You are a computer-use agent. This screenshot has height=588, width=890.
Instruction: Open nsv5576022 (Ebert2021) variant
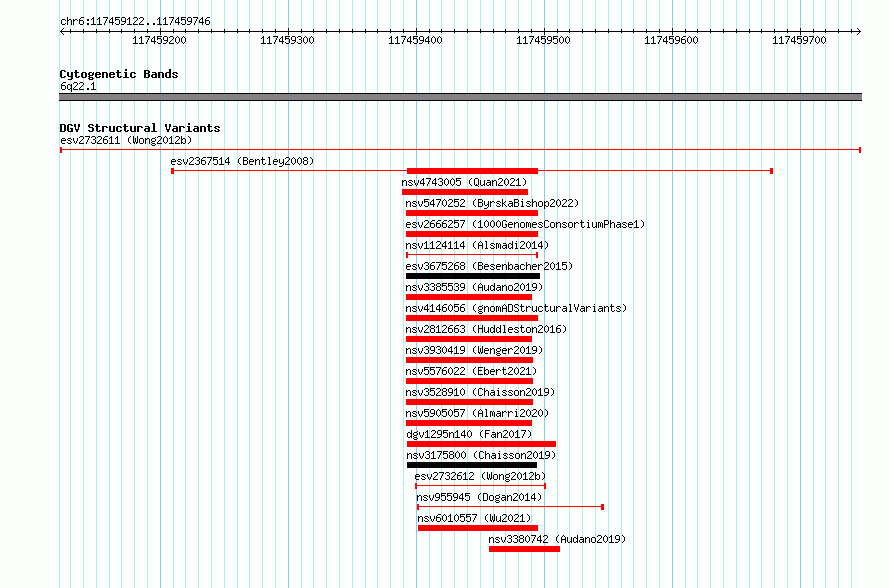(x=471, y=371)
